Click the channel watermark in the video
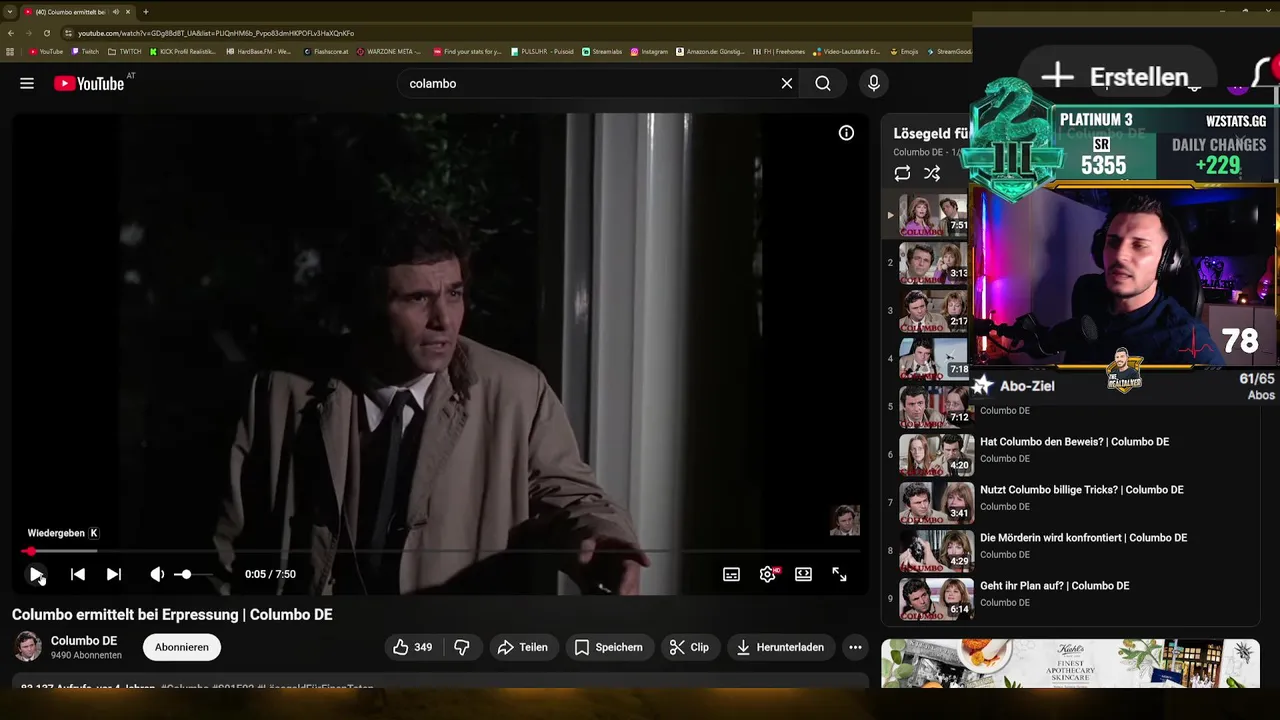Image resolution: width=1280 pixels, height=720 pixels. click(x=845, y=520)
